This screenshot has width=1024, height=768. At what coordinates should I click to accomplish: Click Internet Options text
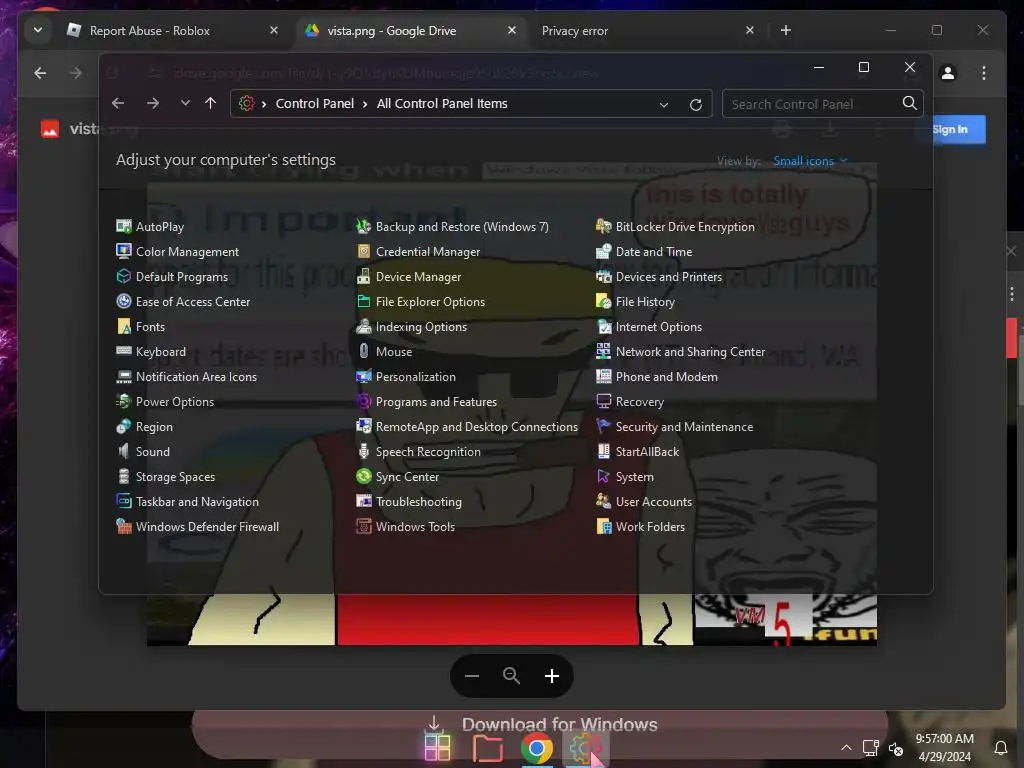tap(659, 327)
